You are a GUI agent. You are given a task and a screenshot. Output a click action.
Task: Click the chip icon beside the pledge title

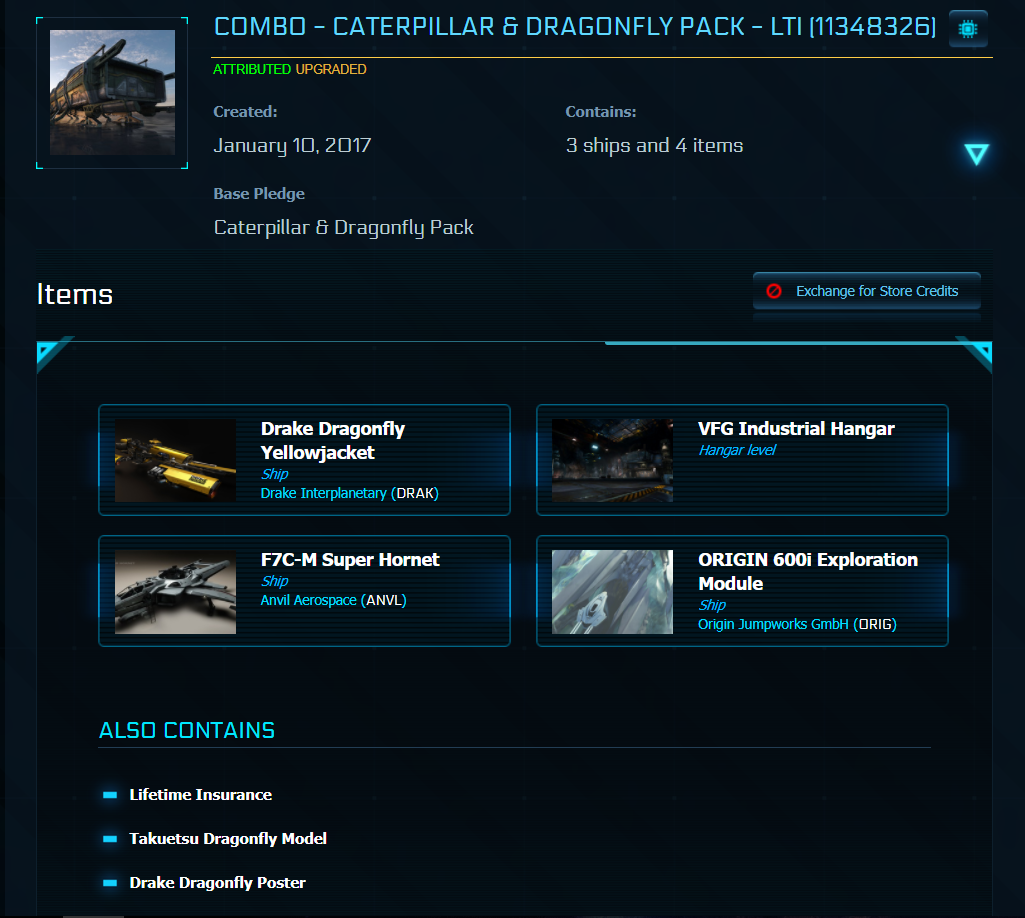pos(967,29)
